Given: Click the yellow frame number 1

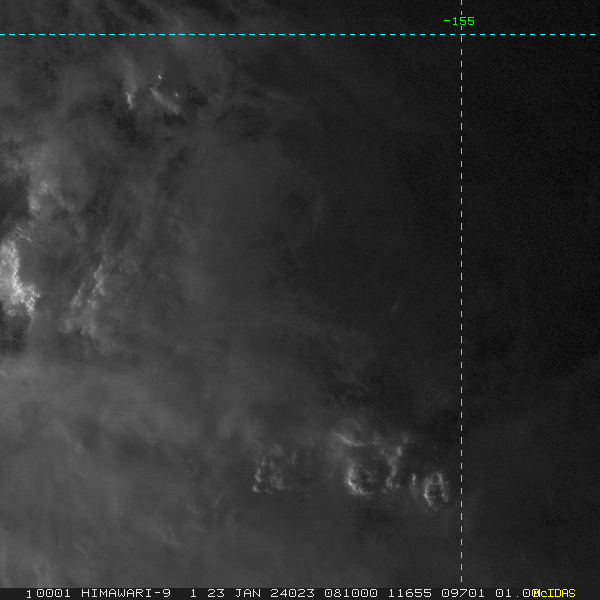Looking at the screenshot, I should [x=29, y=594].
